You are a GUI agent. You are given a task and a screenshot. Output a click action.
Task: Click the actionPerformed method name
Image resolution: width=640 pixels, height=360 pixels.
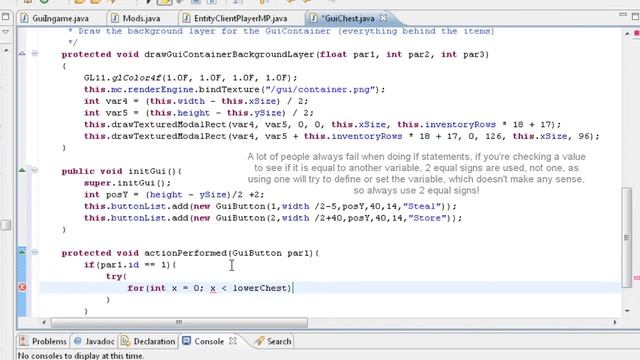point(185,253)
